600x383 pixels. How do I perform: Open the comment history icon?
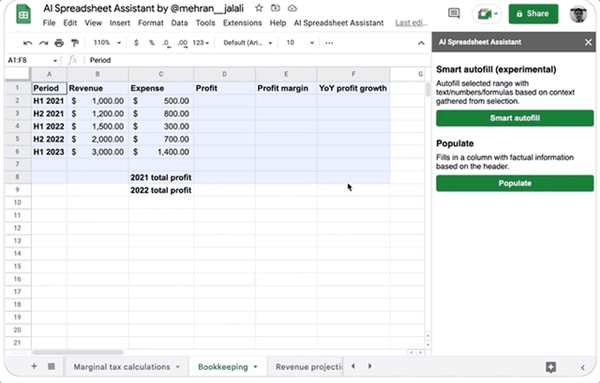coord(454,14)
